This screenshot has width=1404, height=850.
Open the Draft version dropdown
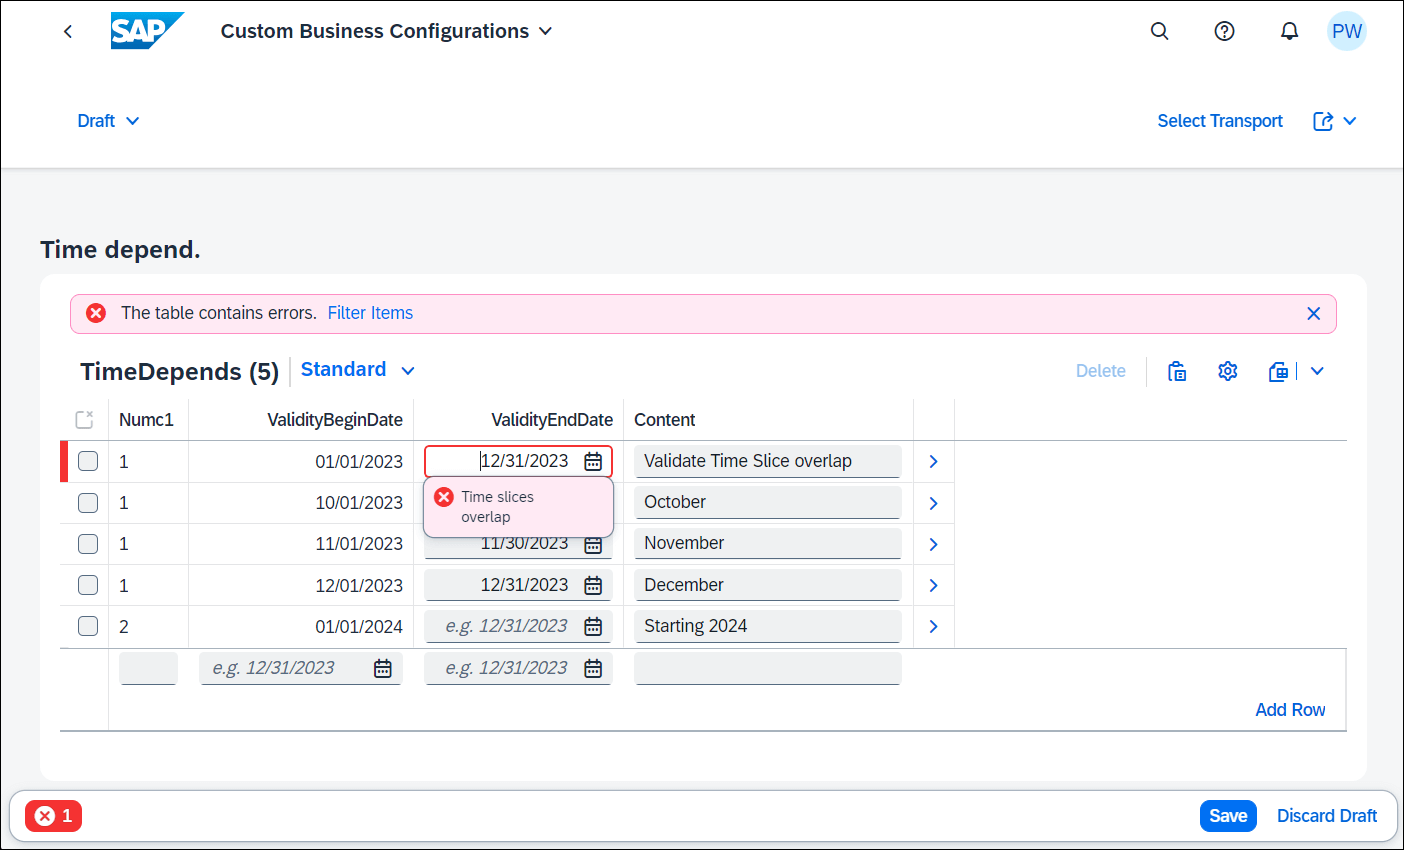pyautogui.click(x=107, y=120)
